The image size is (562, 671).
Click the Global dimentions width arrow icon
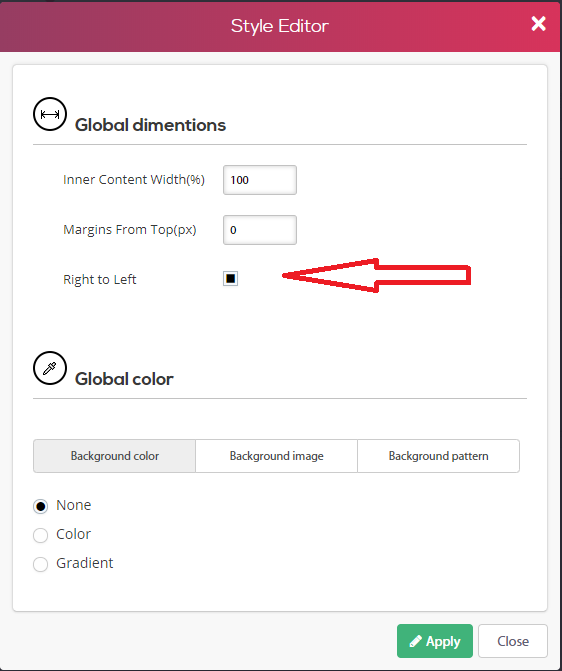point(50,114)
